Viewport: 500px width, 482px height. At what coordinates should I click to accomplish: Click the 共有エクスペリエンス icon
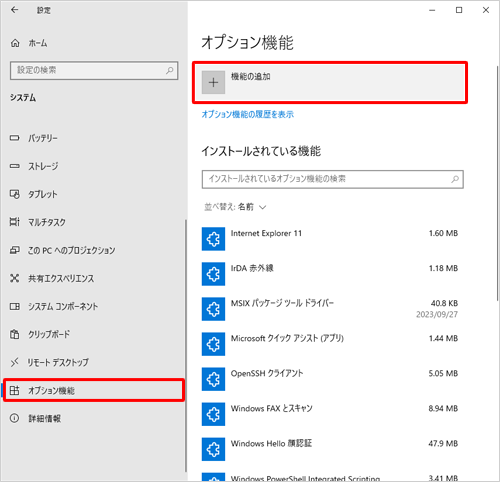[15, 278]
